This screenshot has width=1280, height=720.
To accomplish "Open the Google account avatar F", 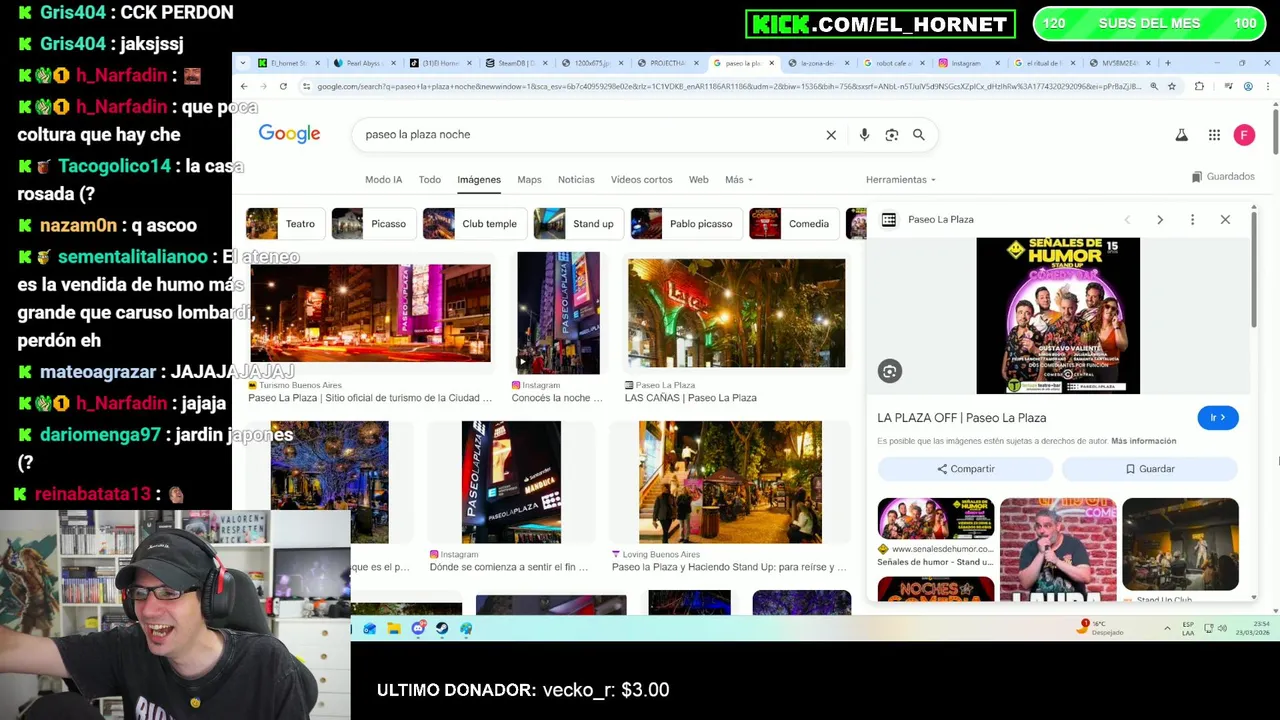I will tap(1244, 135).
